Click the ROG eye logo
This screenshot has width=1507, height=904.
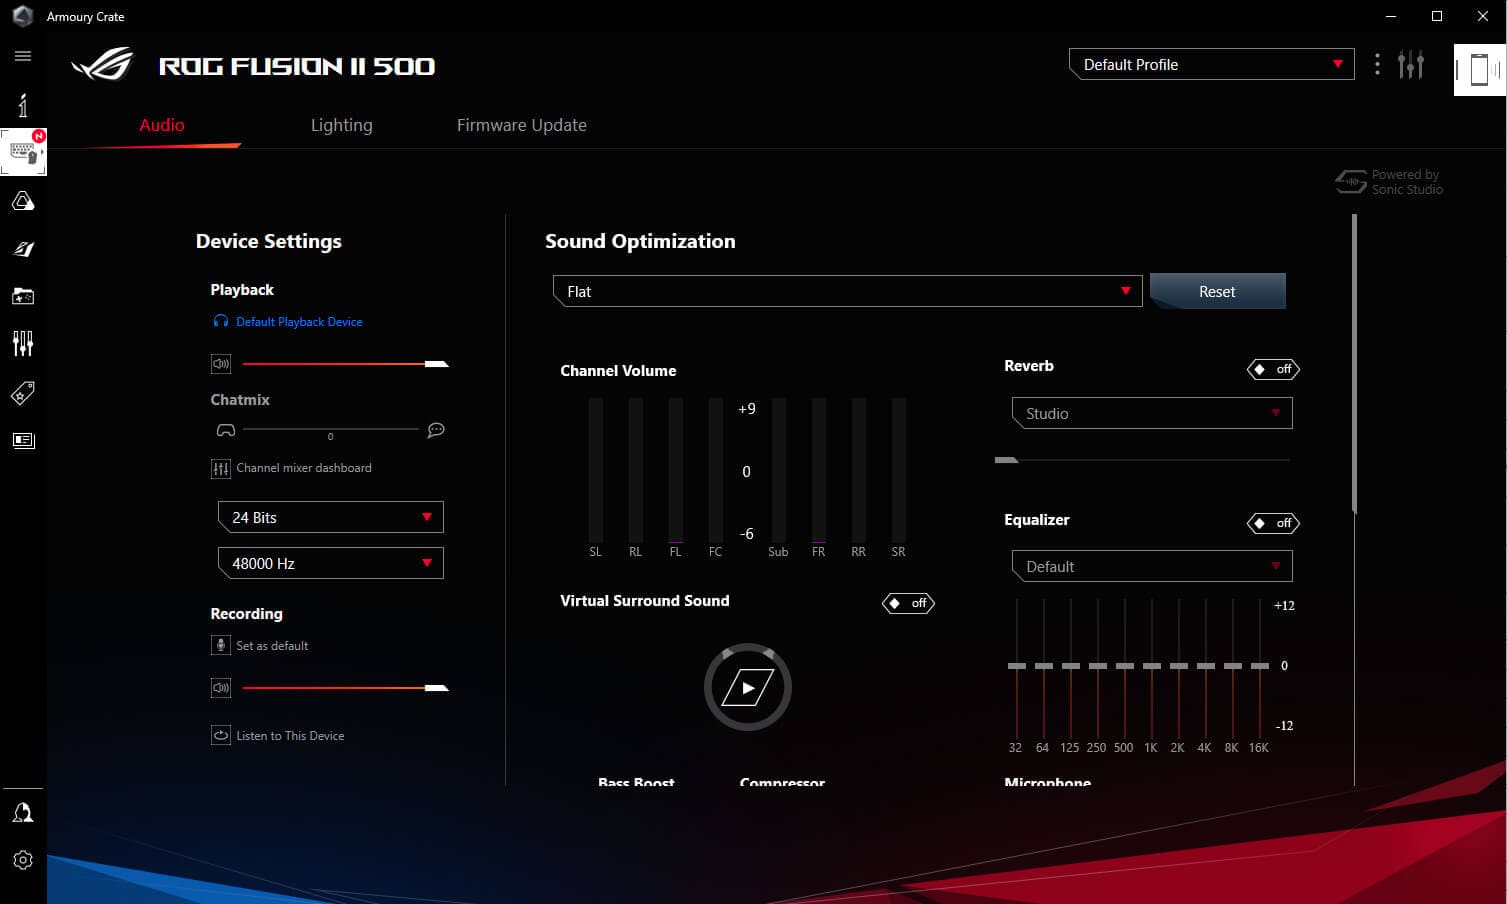pyautogui.click(x=102, y=65)
